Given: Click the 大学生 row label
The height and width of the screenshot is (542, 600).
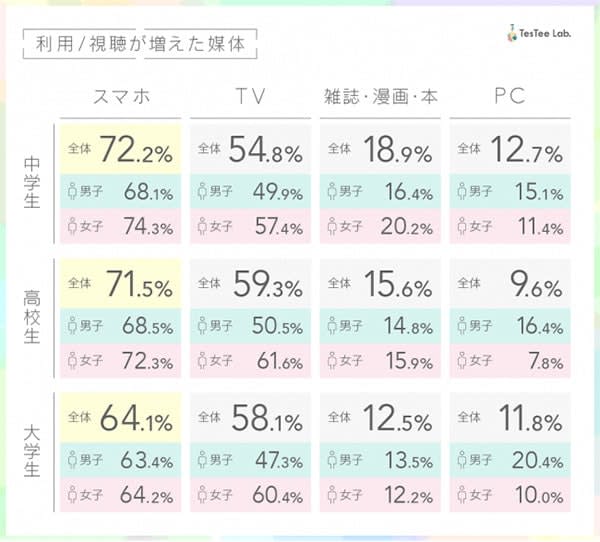Looking at the screenshot, I should pyautogui.click(x=32, y=452).
